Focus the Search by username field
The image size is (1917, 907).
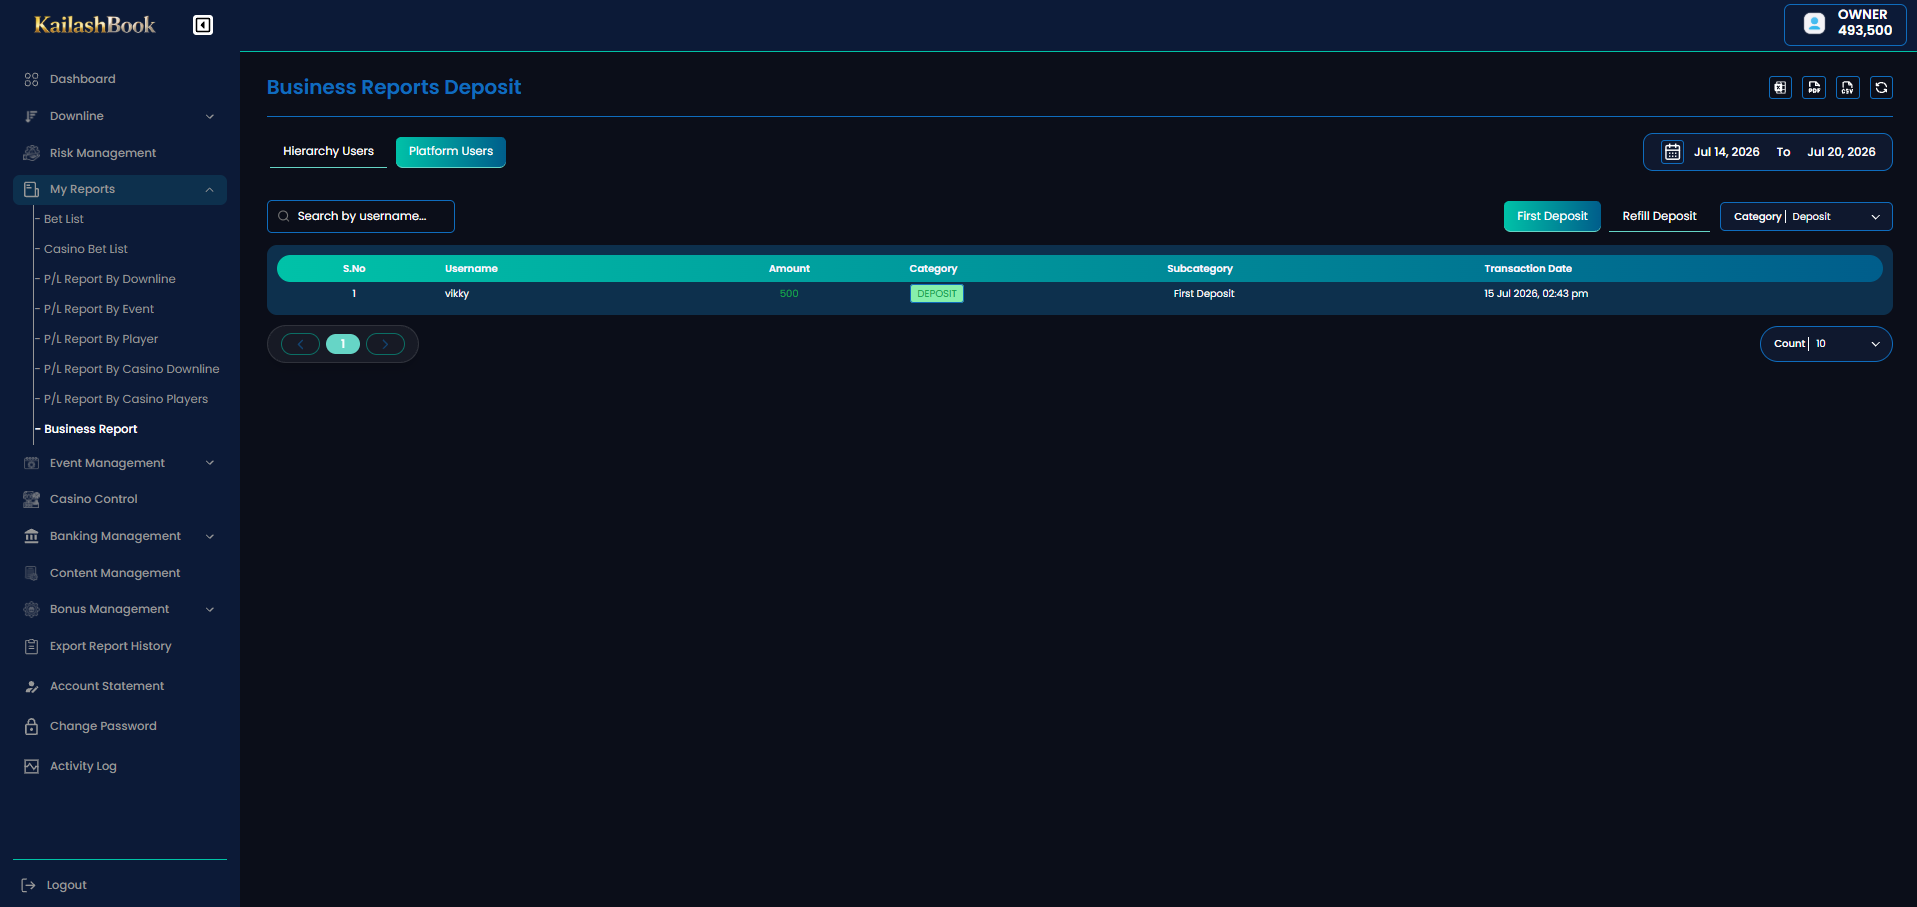coord(361,216)
